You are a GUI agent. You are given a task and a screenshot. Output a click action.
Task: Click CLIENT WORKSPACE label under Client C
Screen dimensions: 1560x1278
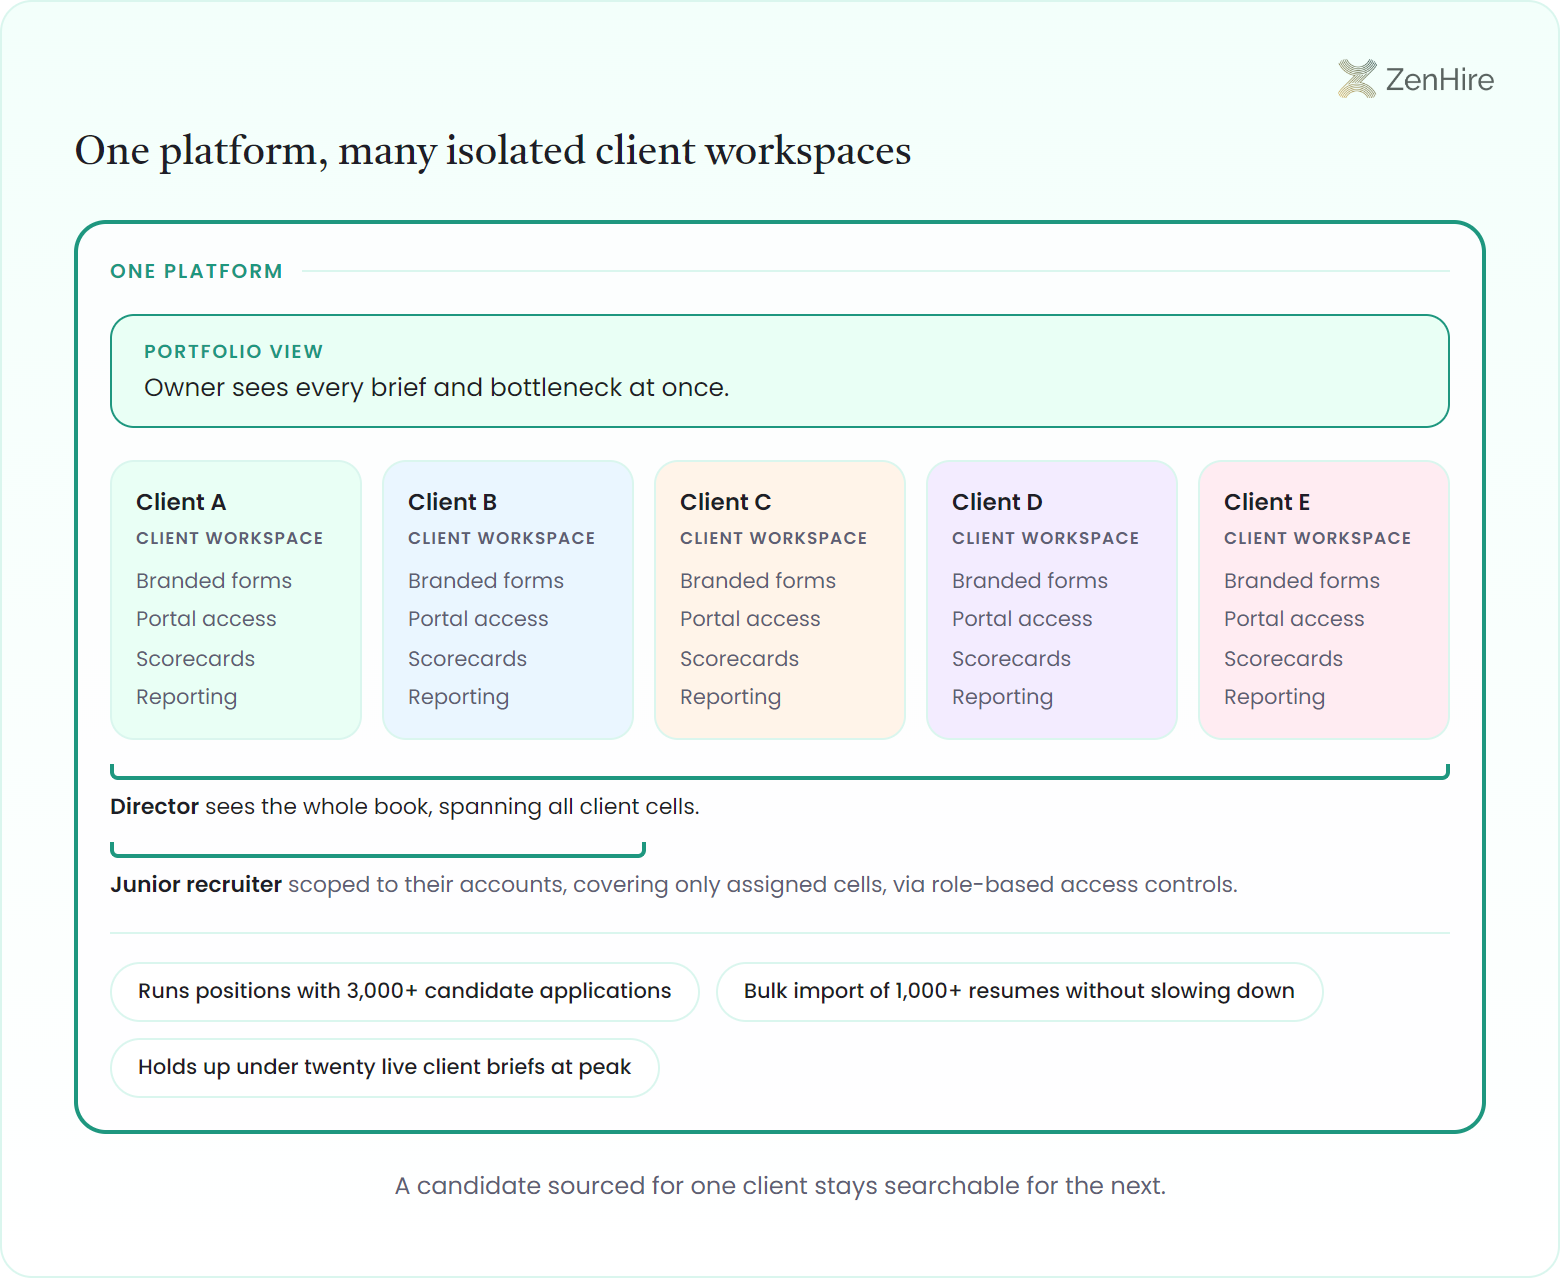point(774,538)
